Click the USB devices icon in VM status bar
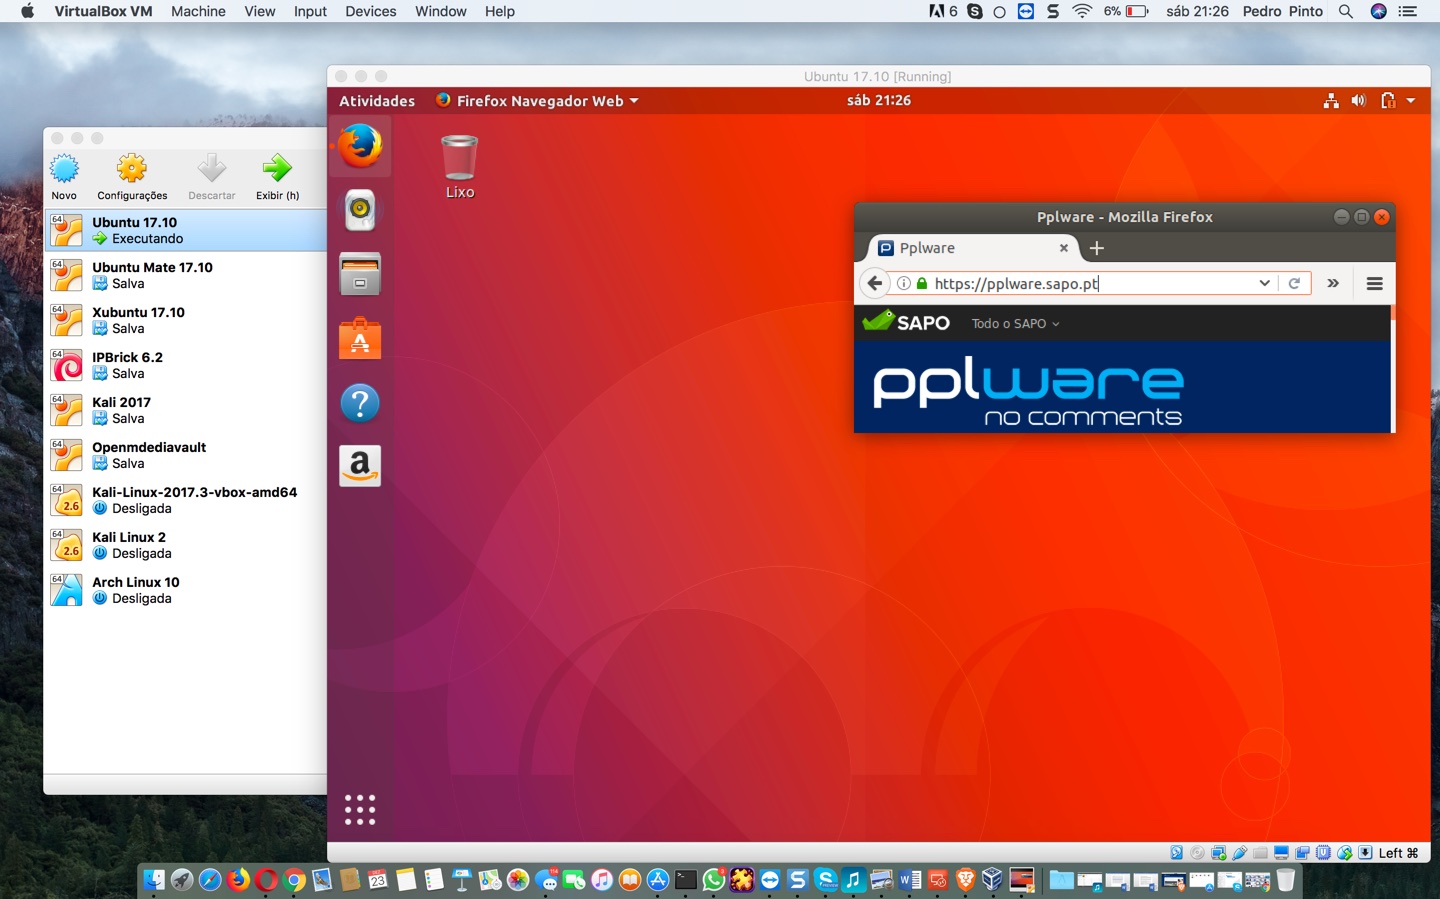 pyautogui.click(x=1240, y=852)
